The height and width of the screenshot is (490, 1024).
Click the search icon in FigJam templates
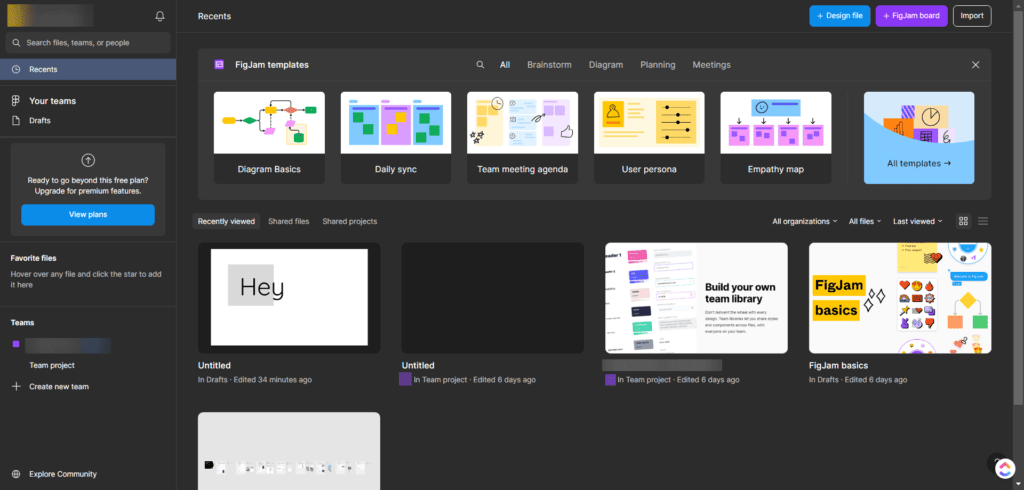[481, 65]
